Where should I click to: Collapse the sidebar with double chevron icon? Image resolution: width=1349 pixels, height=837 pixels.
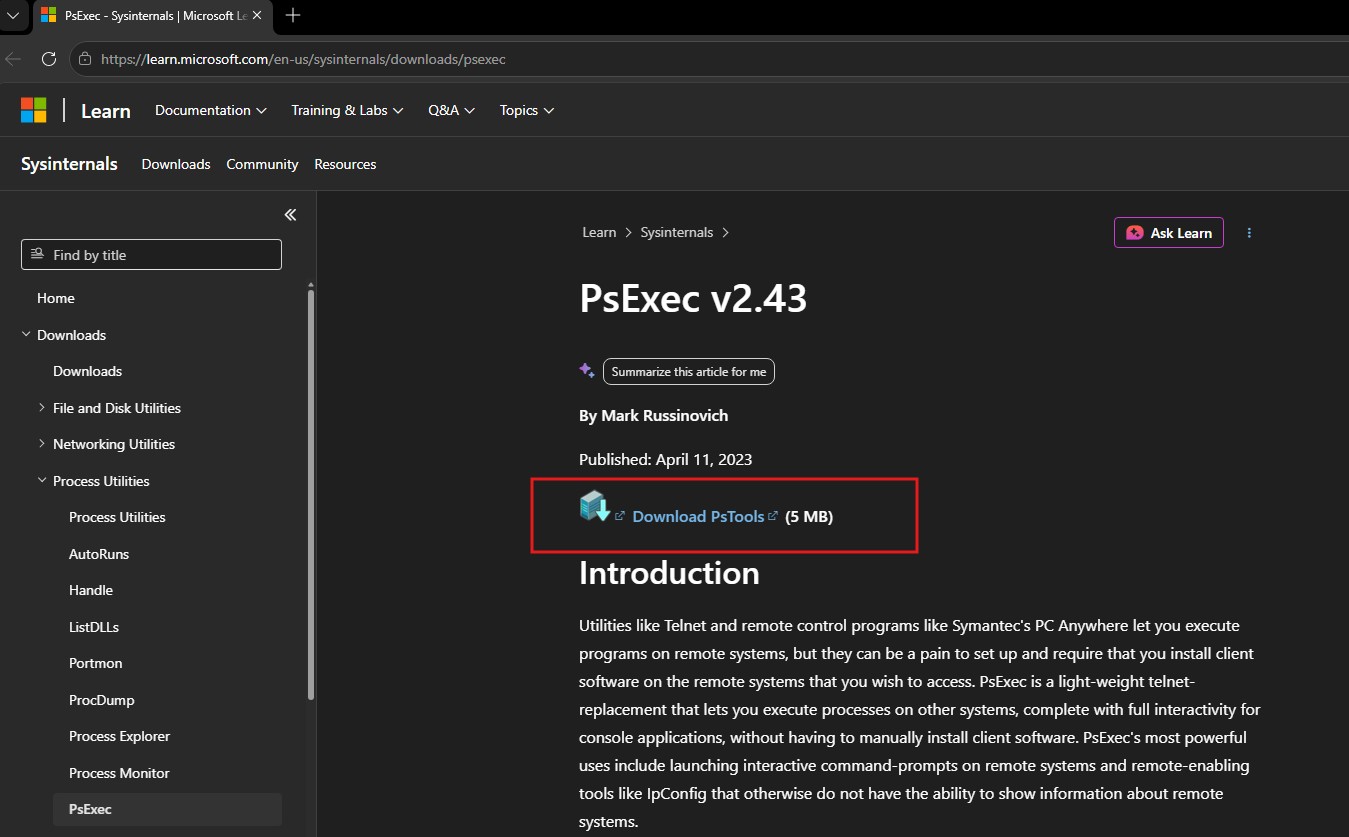point(290,215)
